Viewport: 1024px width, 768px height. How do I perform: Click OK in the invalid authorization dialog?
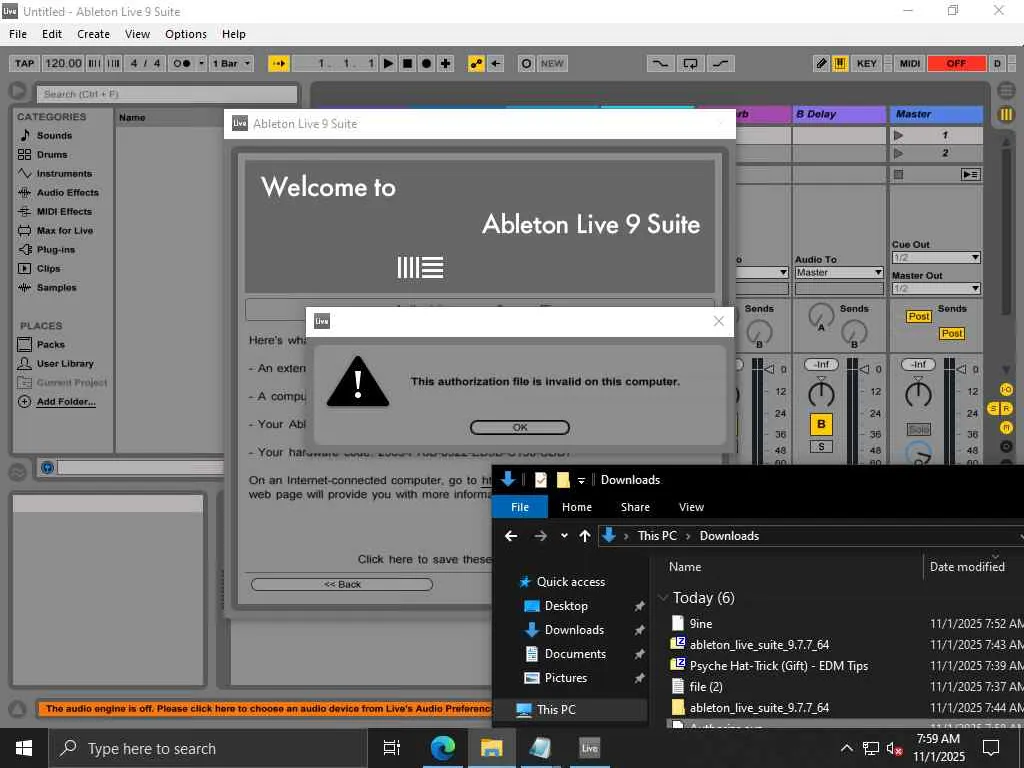(x=520, y=427)
